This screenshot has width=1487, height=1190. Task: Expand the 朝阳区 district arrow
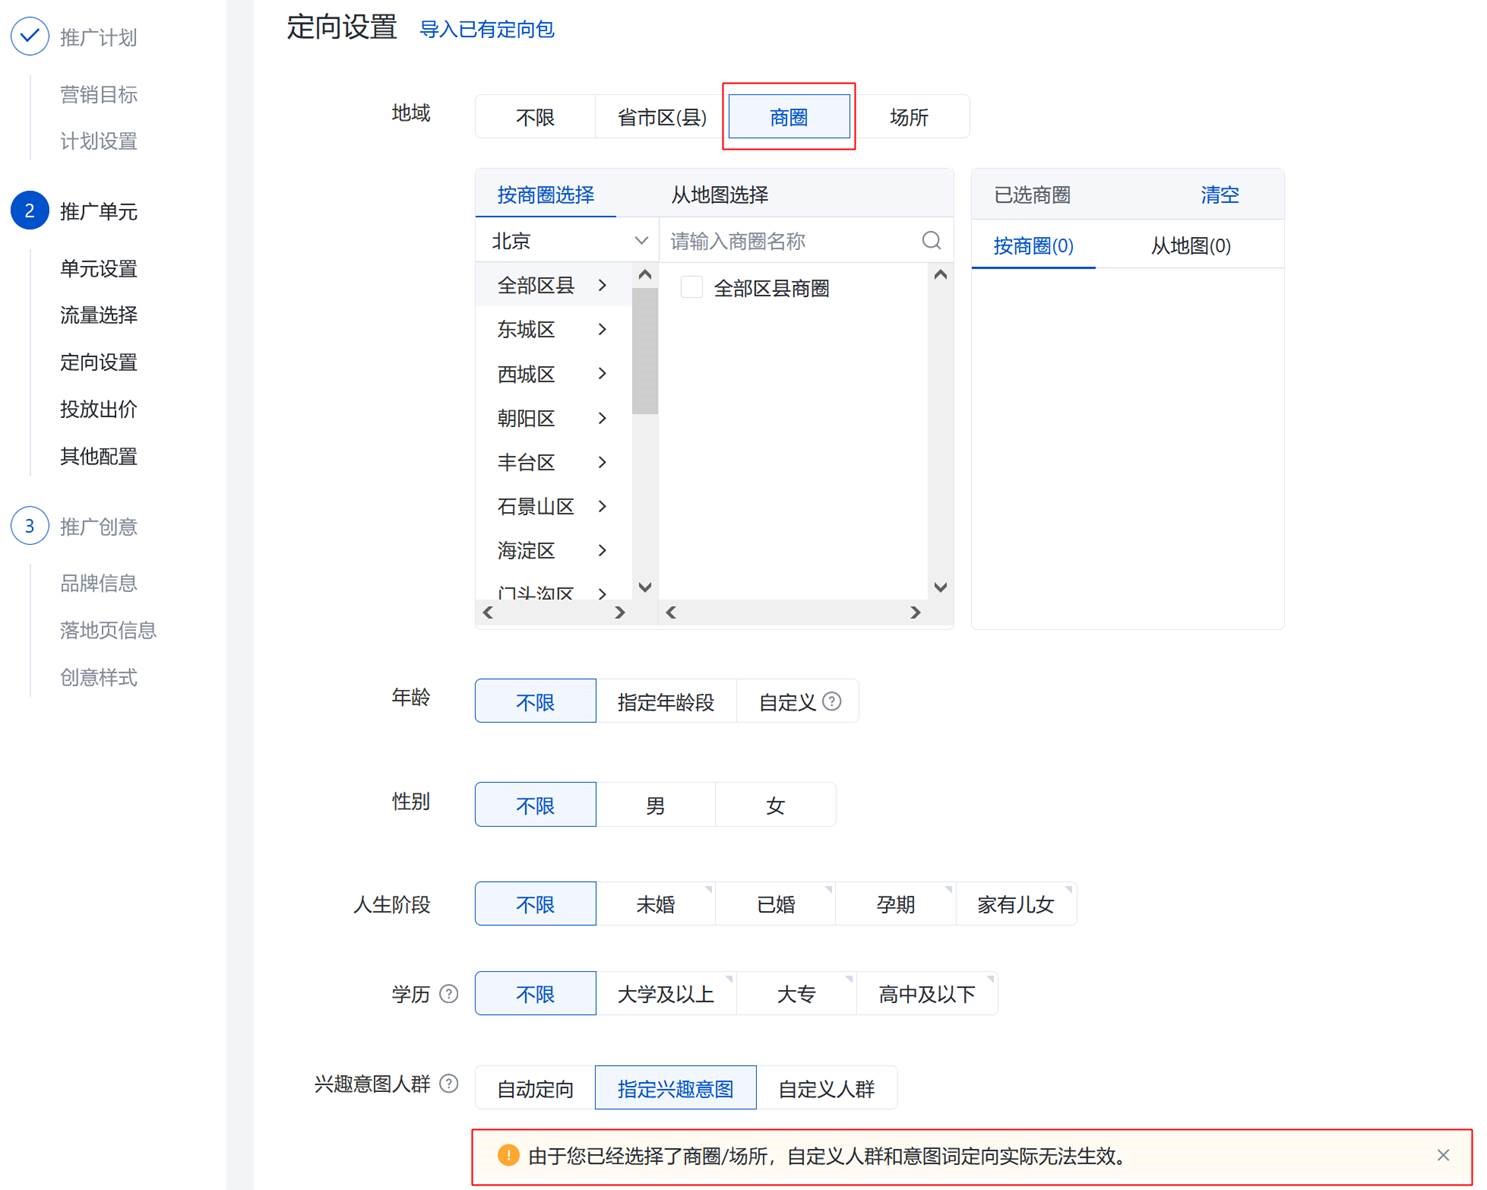pyautogui.click(x=602, y=418)
